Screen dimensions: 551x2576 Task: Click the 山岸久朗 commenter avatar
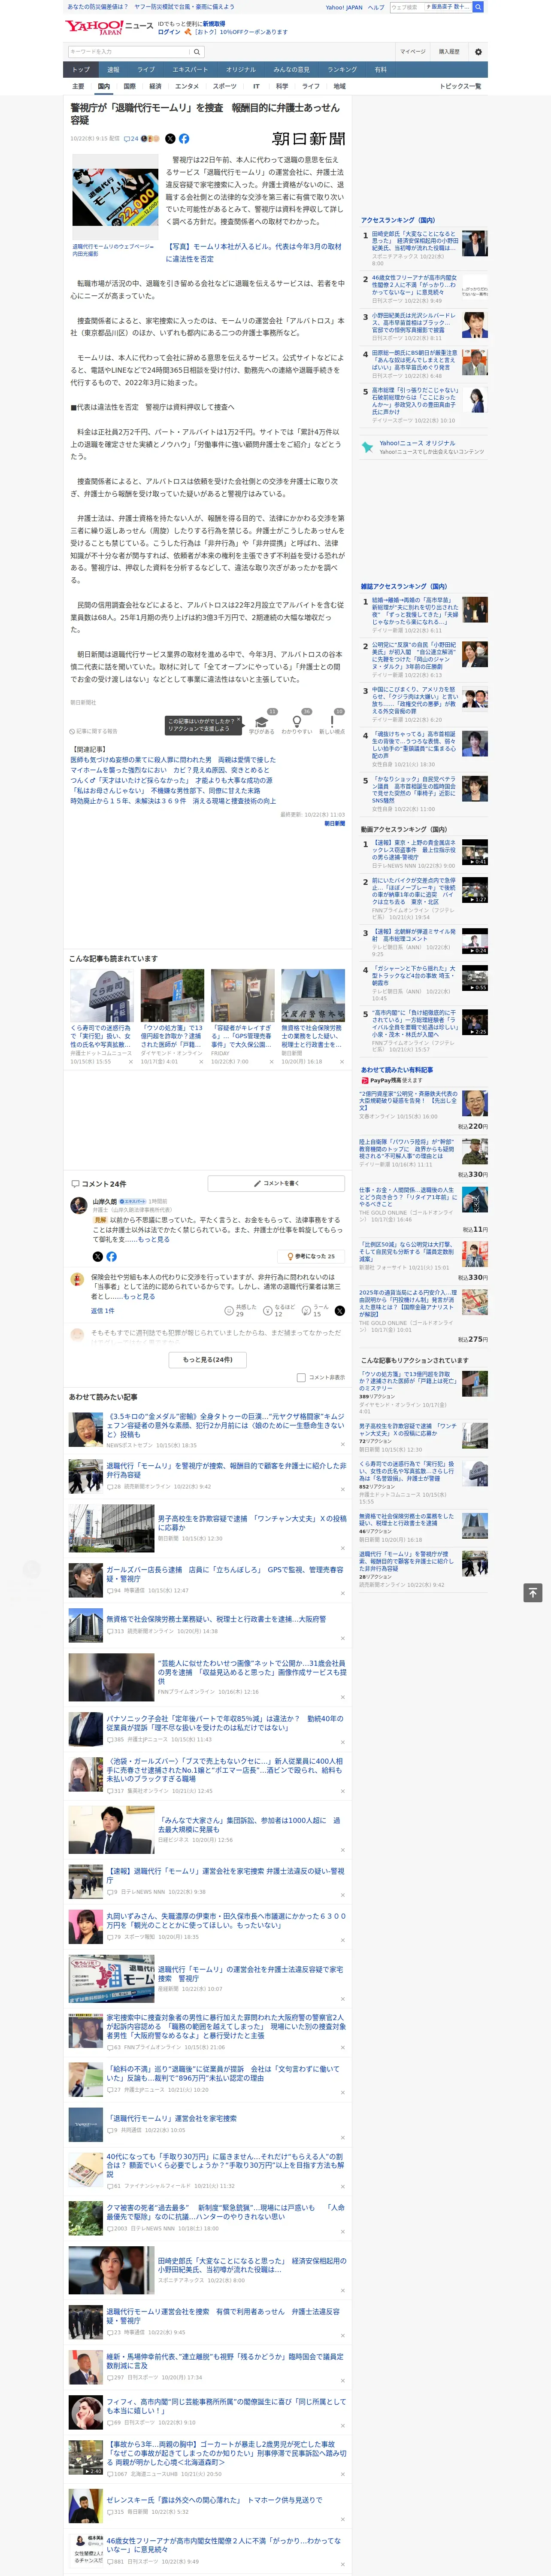[78, 1207]
